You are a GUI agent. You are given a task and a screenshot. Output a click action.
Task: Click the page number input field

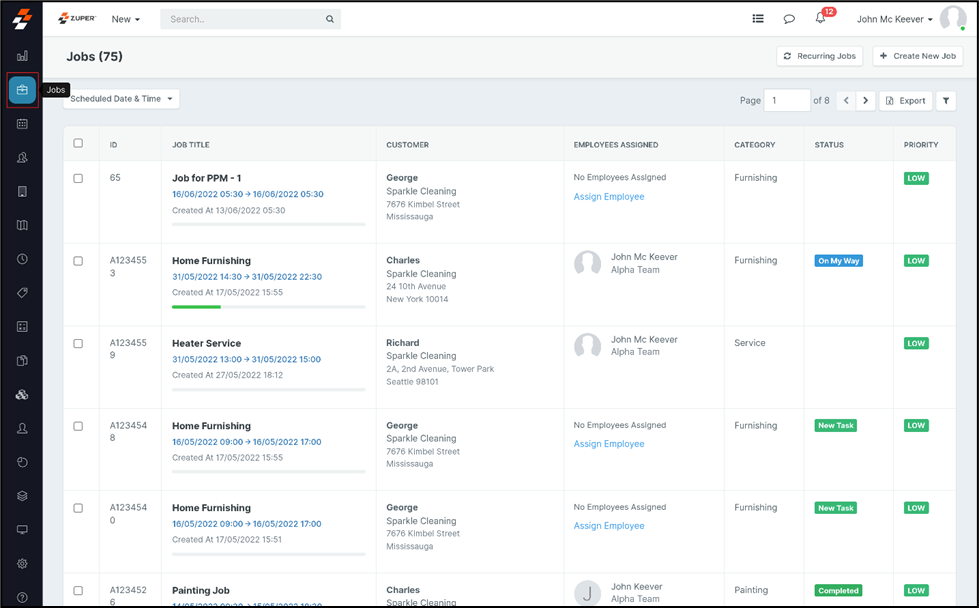click(x=786, y=101)
